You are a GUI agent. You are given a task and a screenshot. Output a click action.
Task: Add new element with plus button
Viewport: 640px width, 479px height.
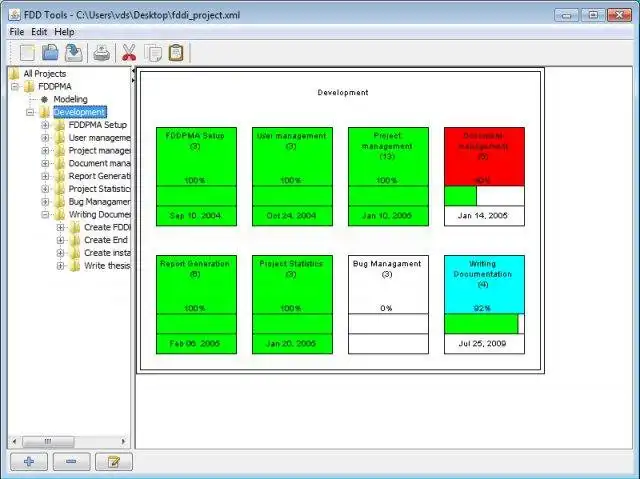point(29,462)
